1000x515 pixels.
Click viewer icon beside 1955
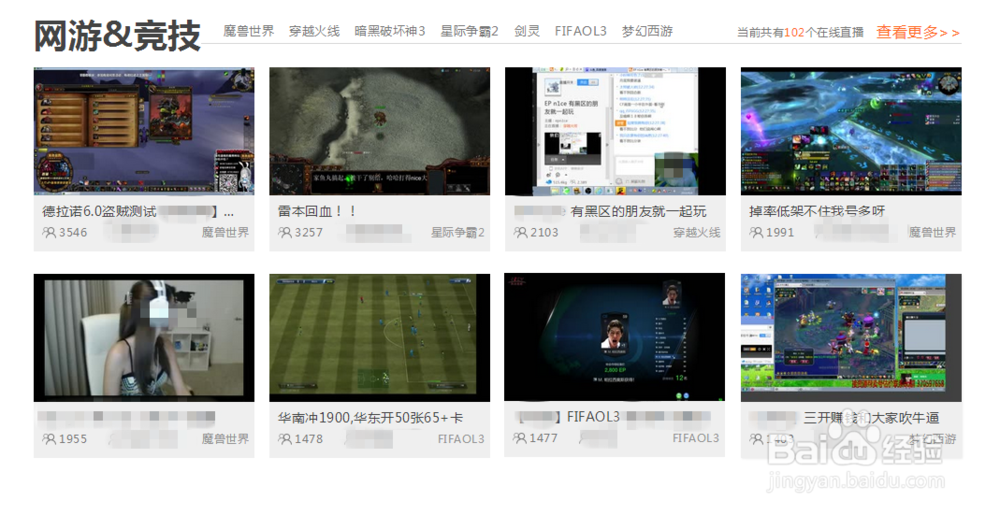pos(49,439)
